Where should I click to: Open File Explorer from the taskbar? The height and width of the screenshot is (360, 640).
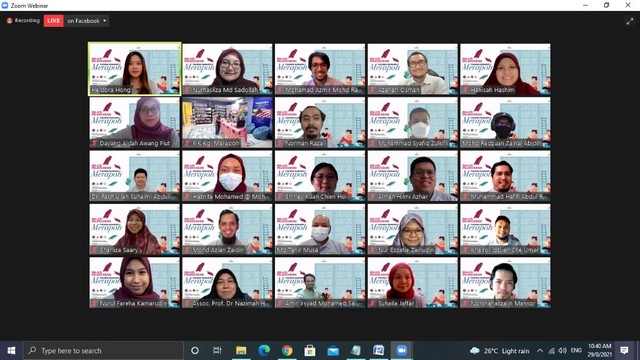(241, 350)
